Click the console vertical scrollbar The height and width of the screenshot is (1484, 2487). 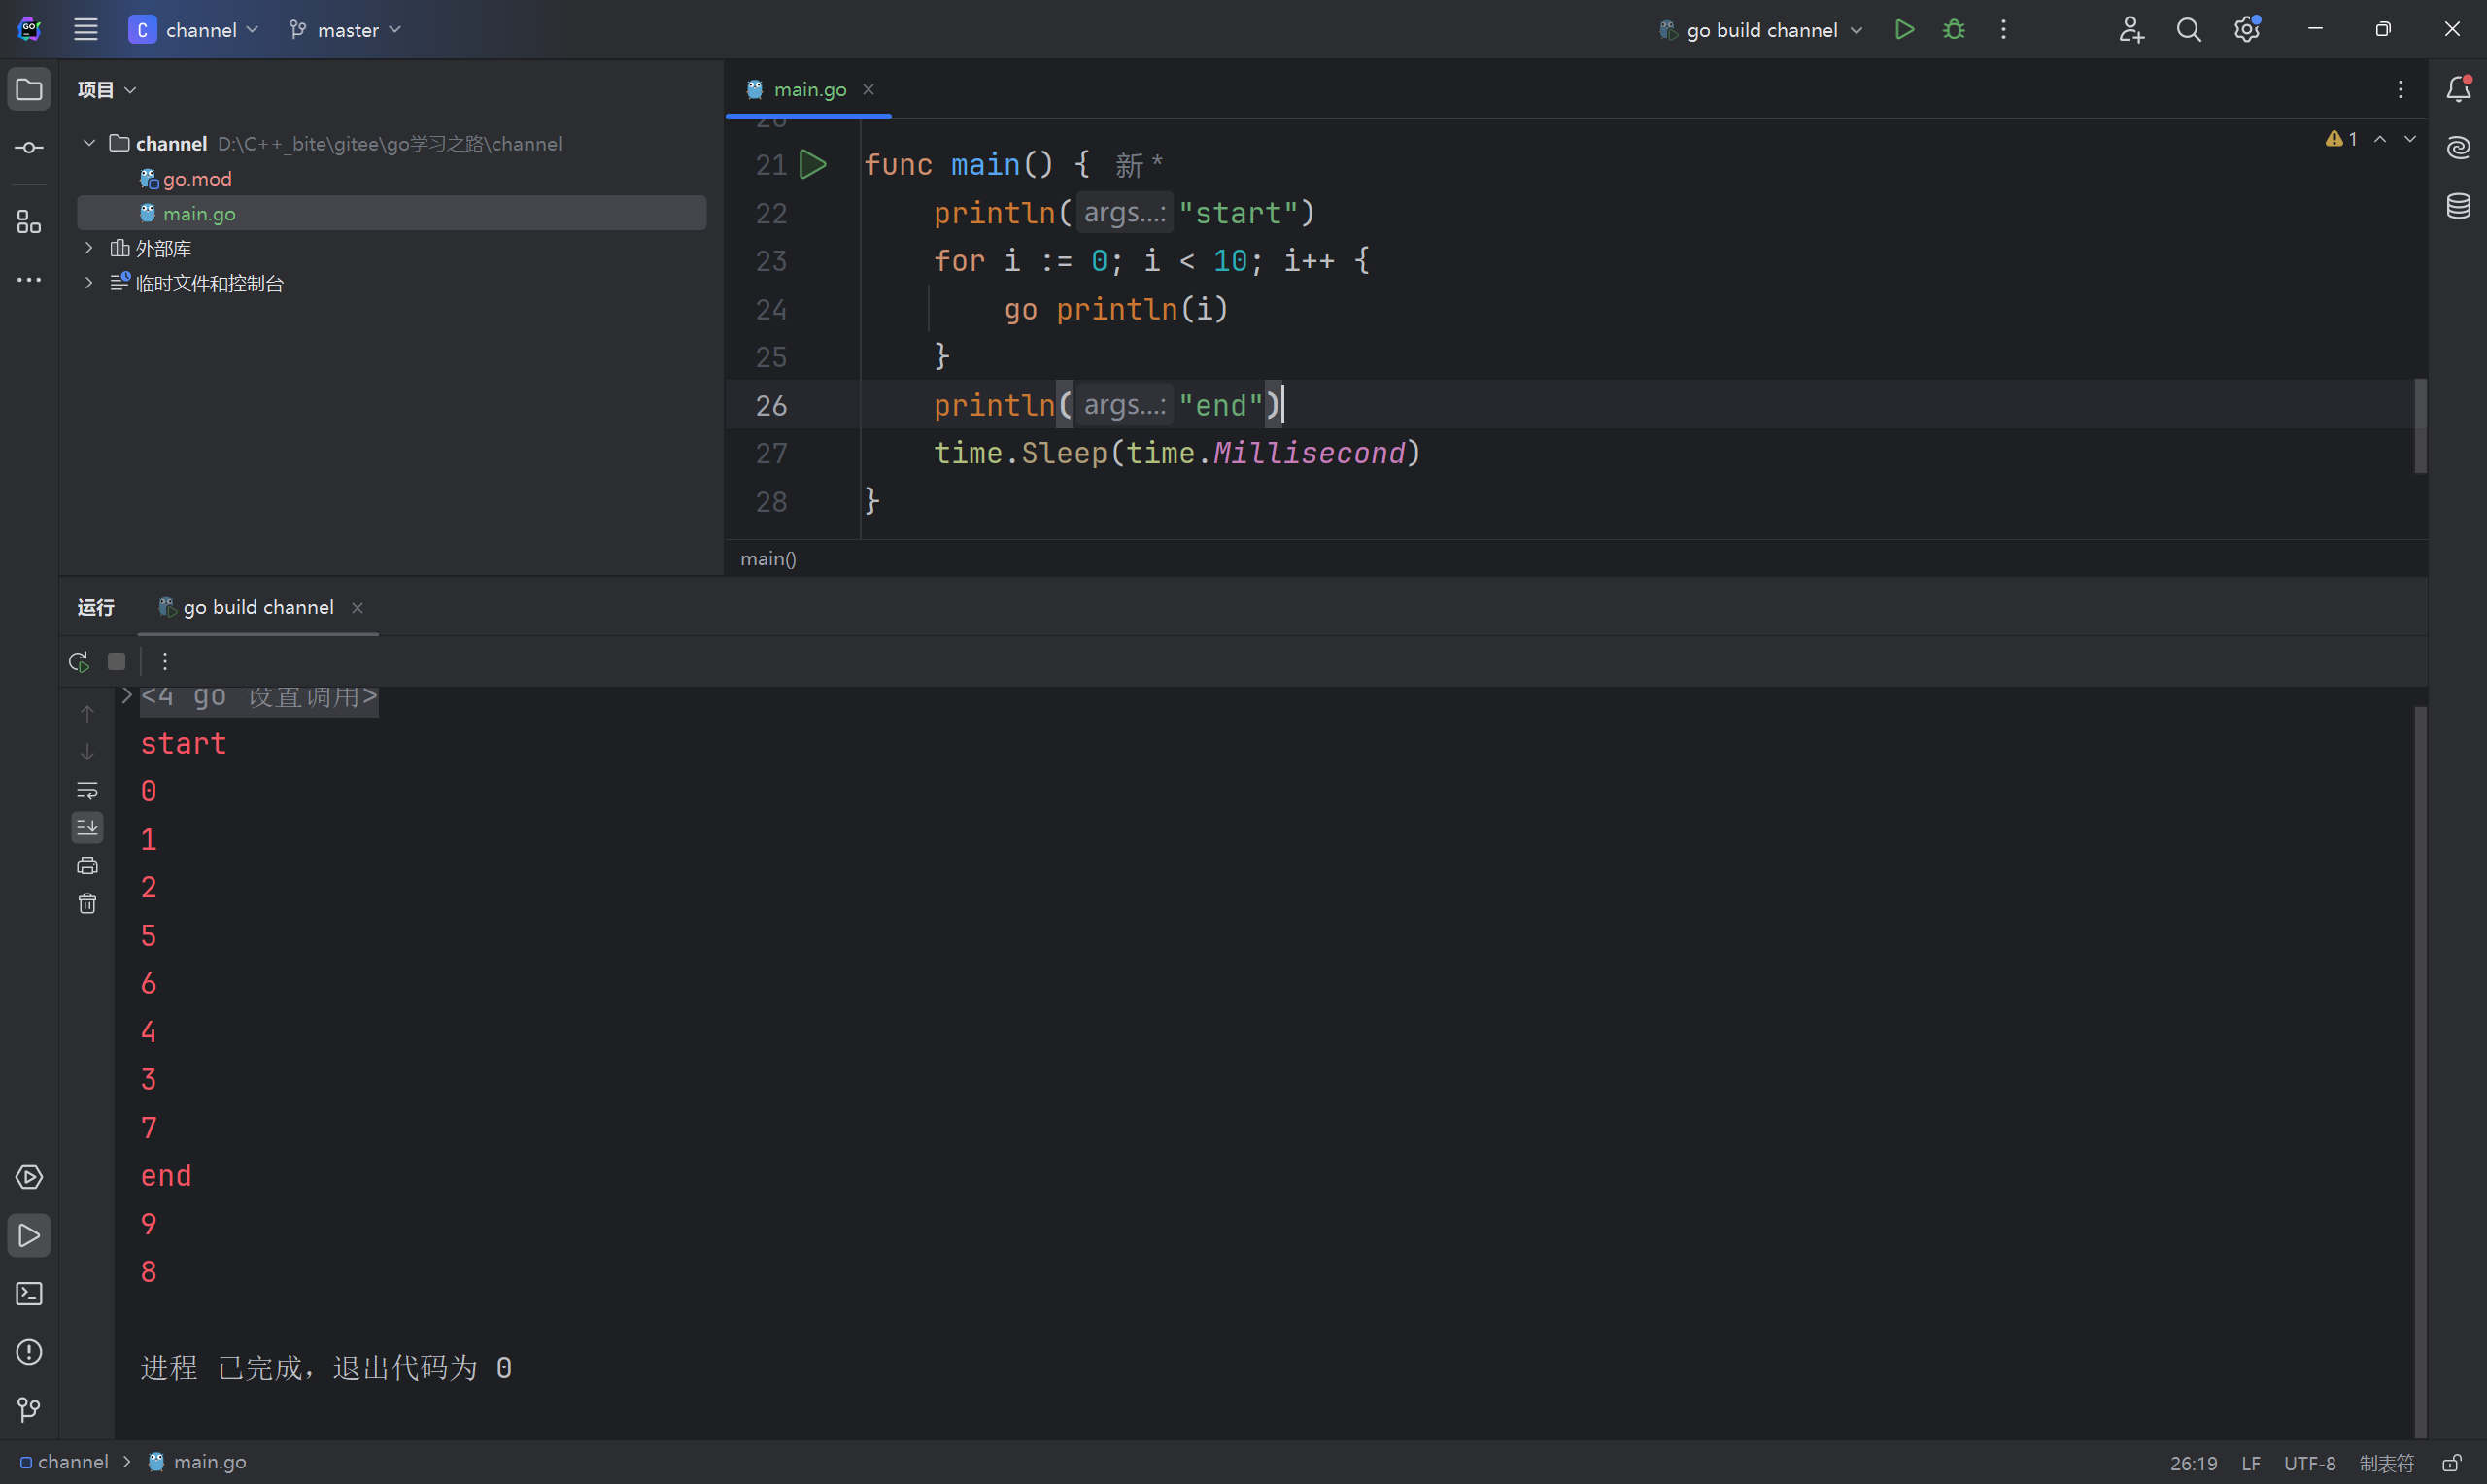point(2420,1071)
